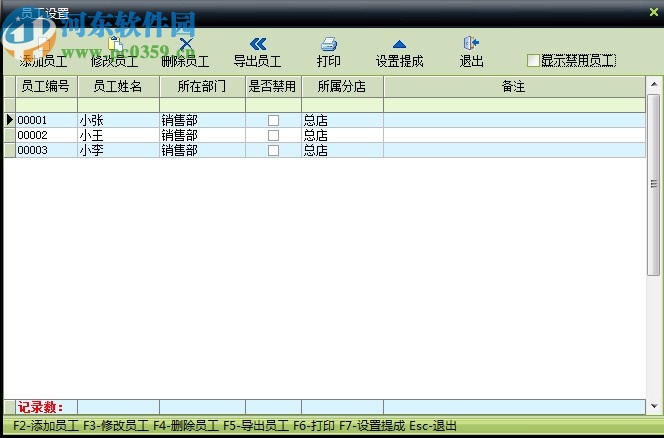Sort by 员工编号 column header
Screen dimensions: 664x438
[46, 86]
